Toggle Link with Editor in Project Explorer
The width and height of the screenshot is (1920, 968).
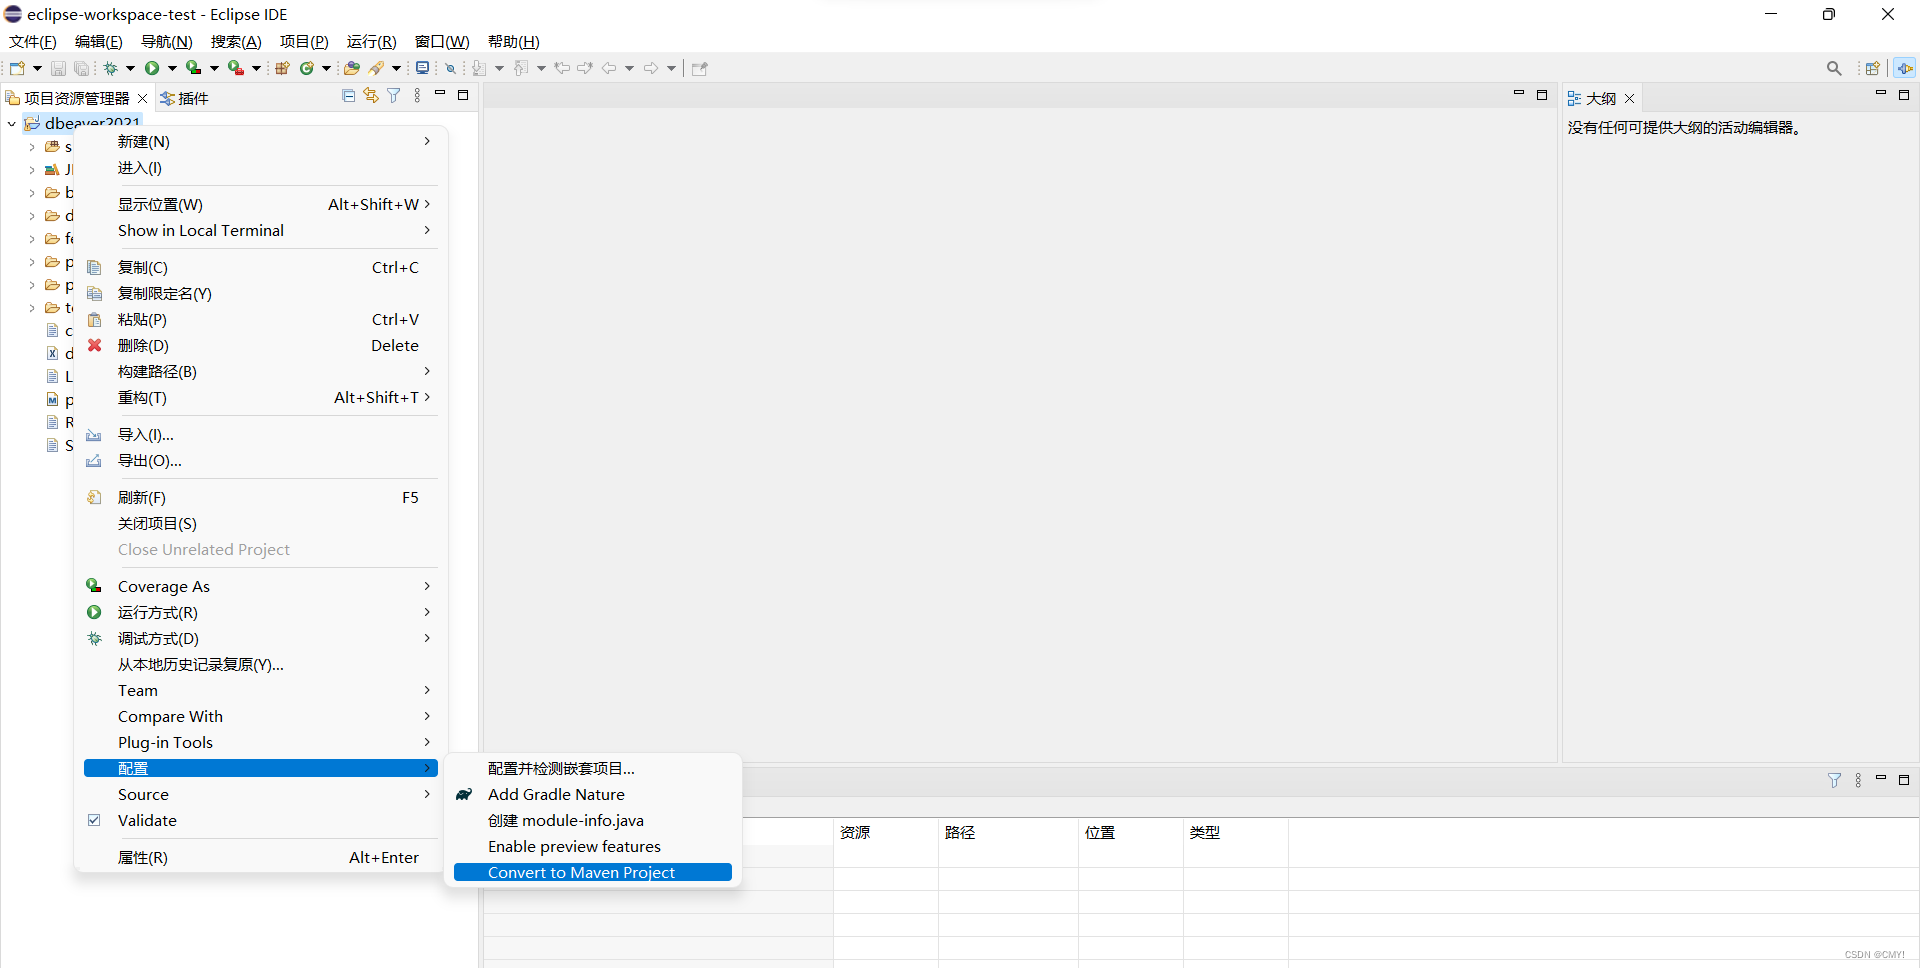pos(371,94)
